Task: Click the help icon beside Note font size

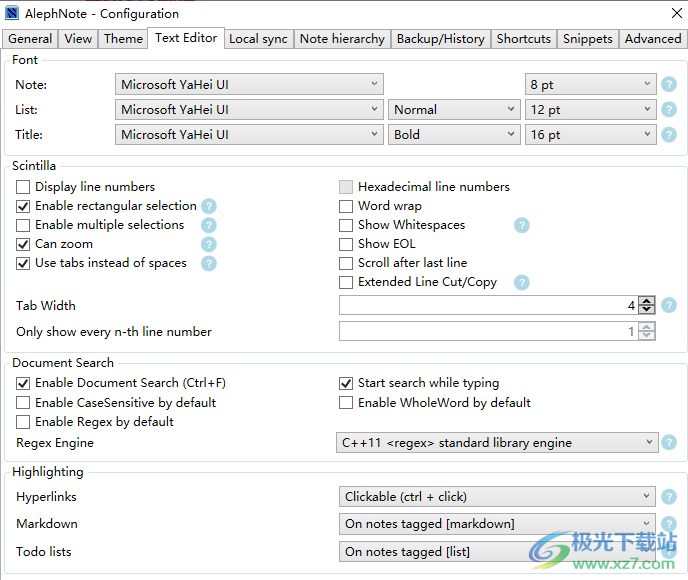Action: (x=669, y=84)
